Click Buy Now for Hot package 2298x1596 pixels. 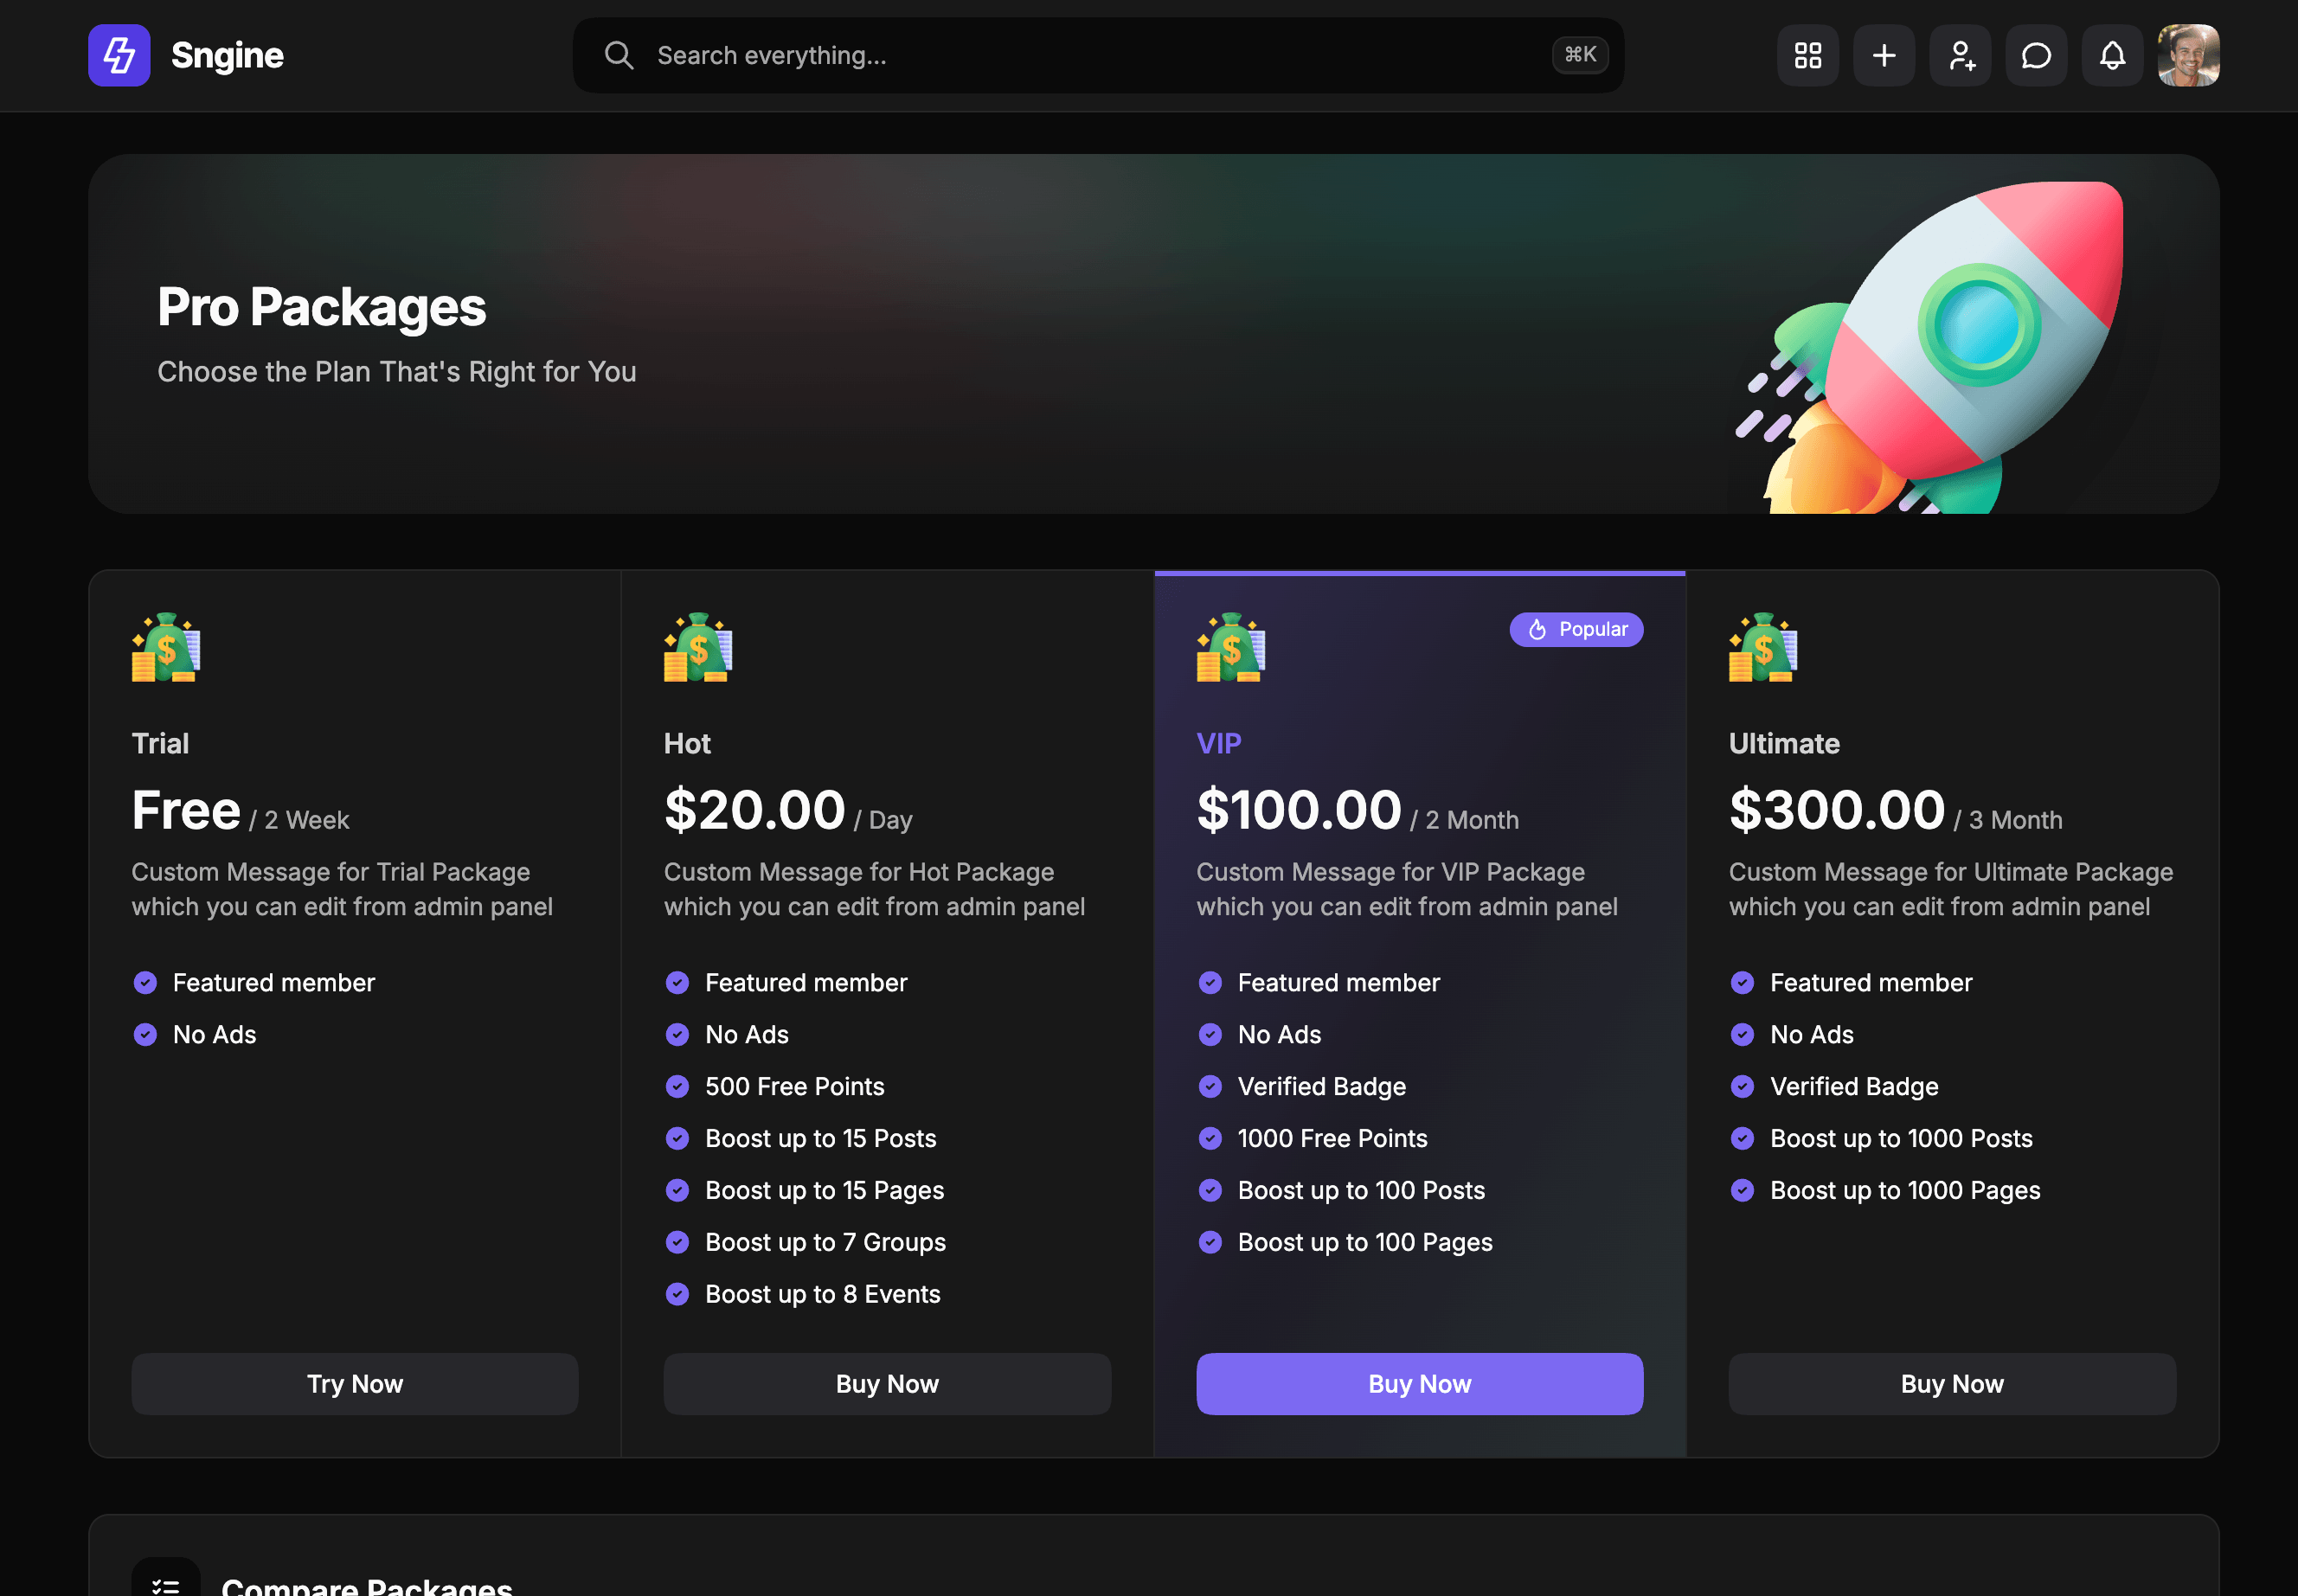click(887, 1383)
